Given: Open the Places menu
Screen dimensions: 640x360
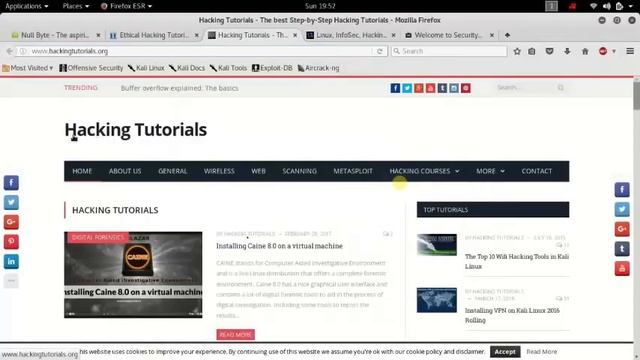Looking at the screenshot, I should pyautogui.click(x=76, y=6).
